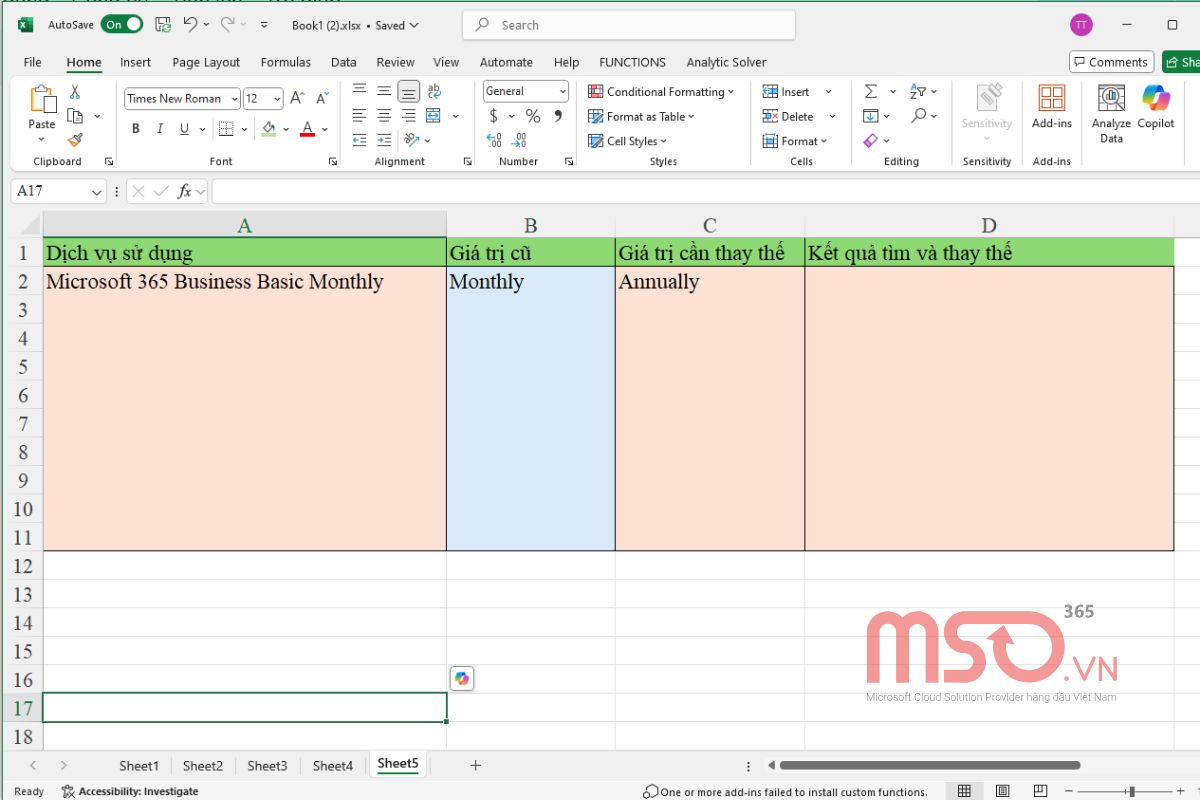Click the Fill Color paint bucket
Screen dimensions: 1200x800
click(268, 129)
